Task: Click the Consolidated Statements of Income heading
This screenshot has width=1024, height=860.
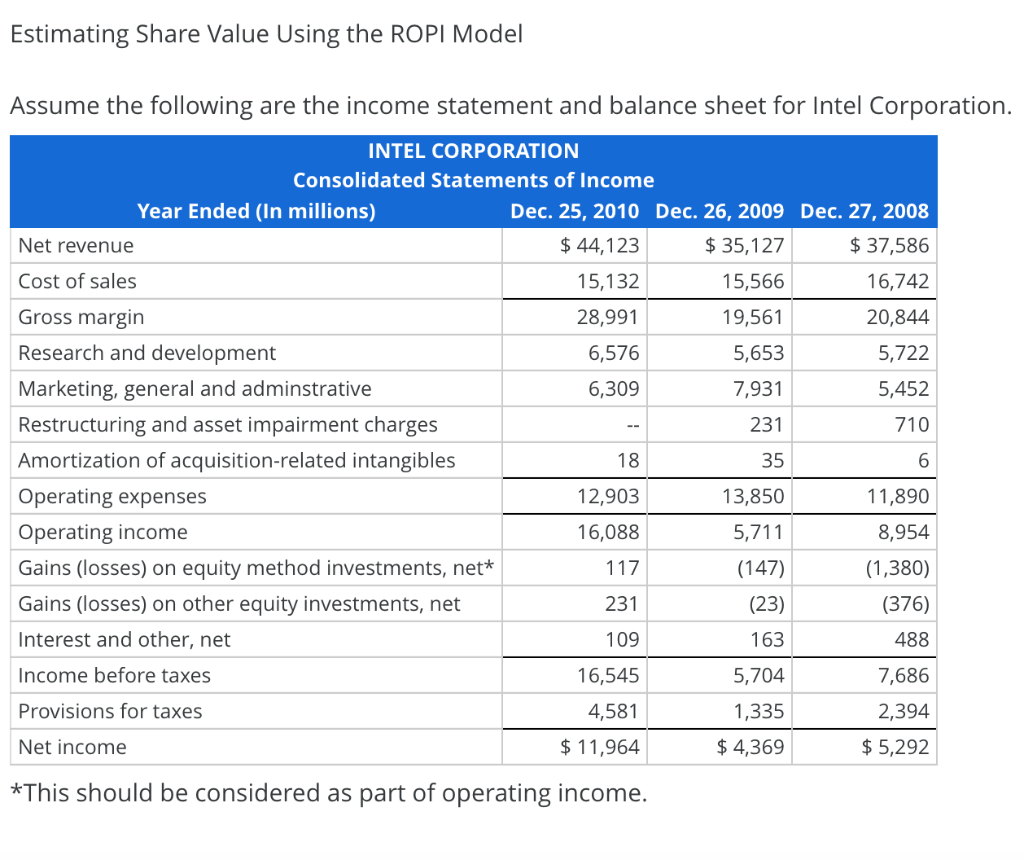Action: click(474, 180)
